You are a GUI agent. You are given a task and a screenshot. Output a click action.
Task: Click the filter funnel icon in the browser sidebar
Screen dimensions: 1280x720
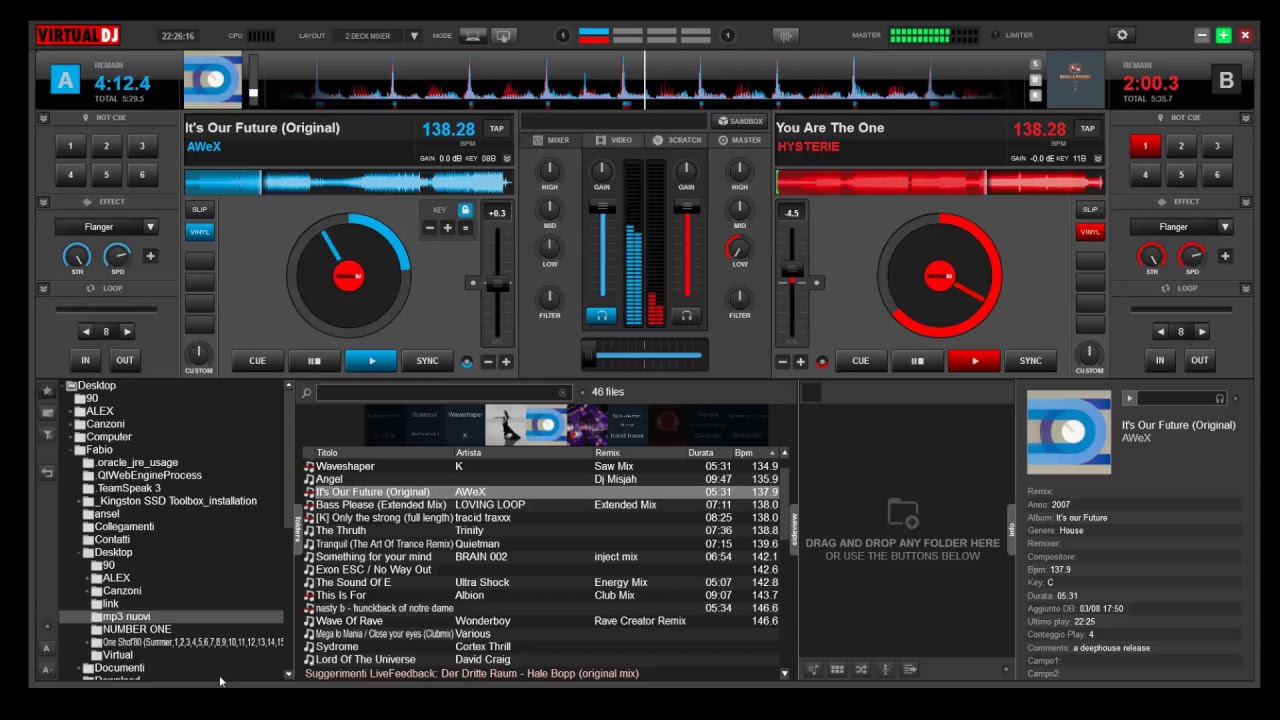click(x=47, y=434)
